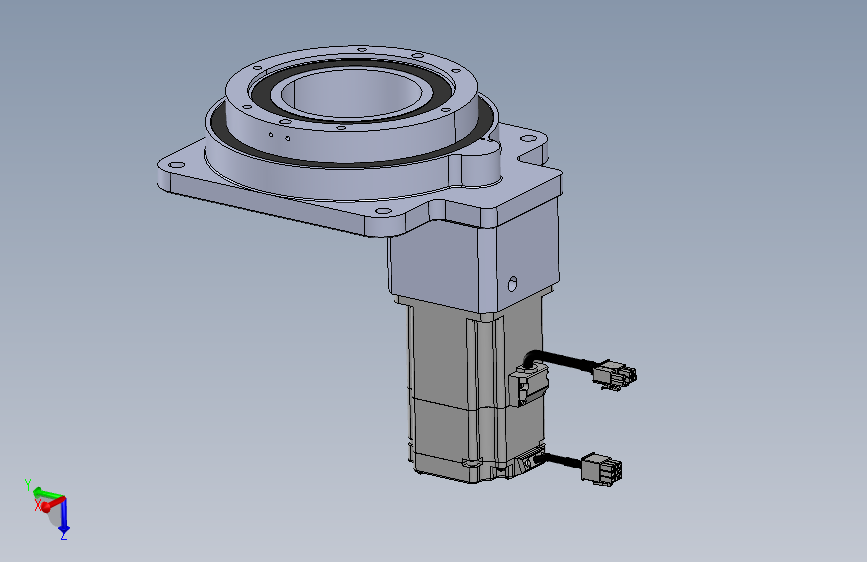Click the green Y axis of the triad
Image resolution: width=867 pixels, height=562 pixels.
pos(48,492)
